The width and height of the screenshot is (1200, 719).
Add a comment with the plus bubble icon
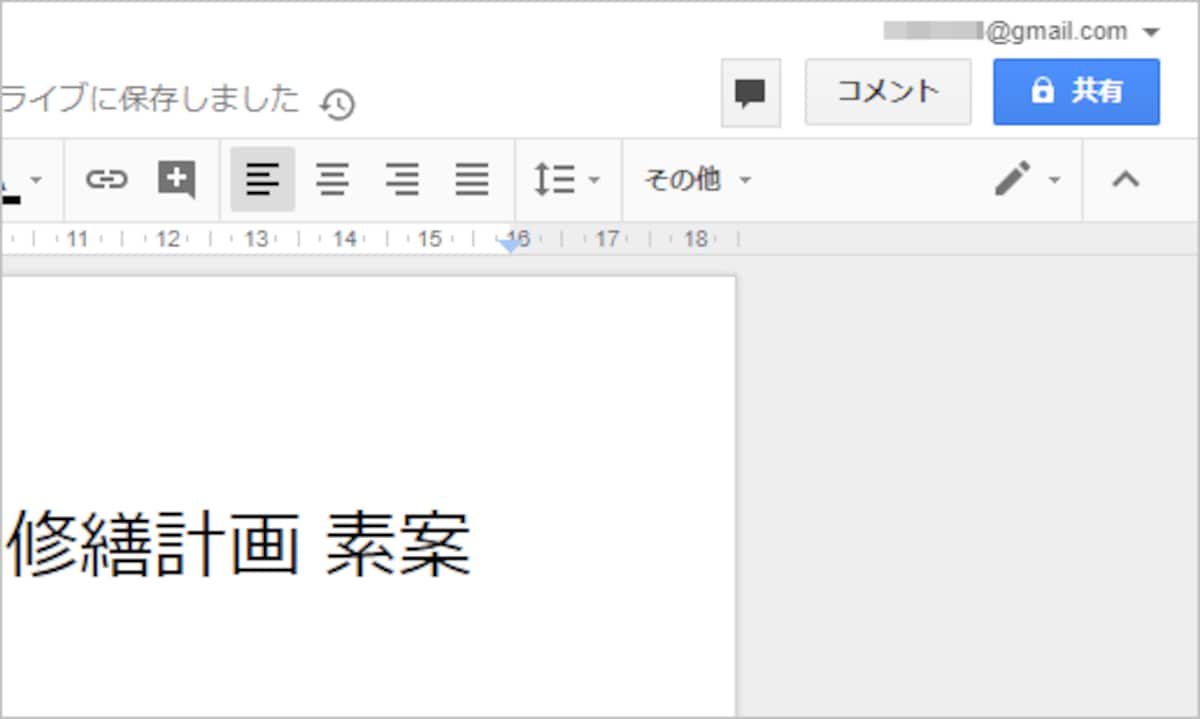click(x=176, y=180)
